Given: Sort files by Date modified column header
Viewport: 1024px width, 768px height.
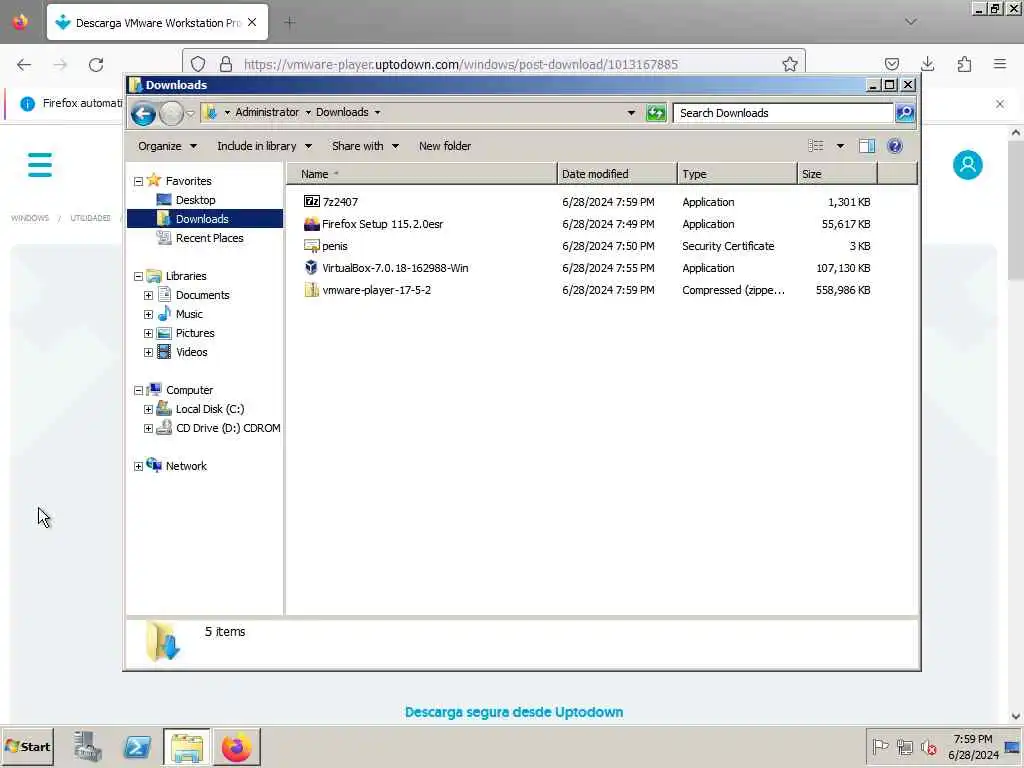Looking at the screenshot, I should 617,174.
